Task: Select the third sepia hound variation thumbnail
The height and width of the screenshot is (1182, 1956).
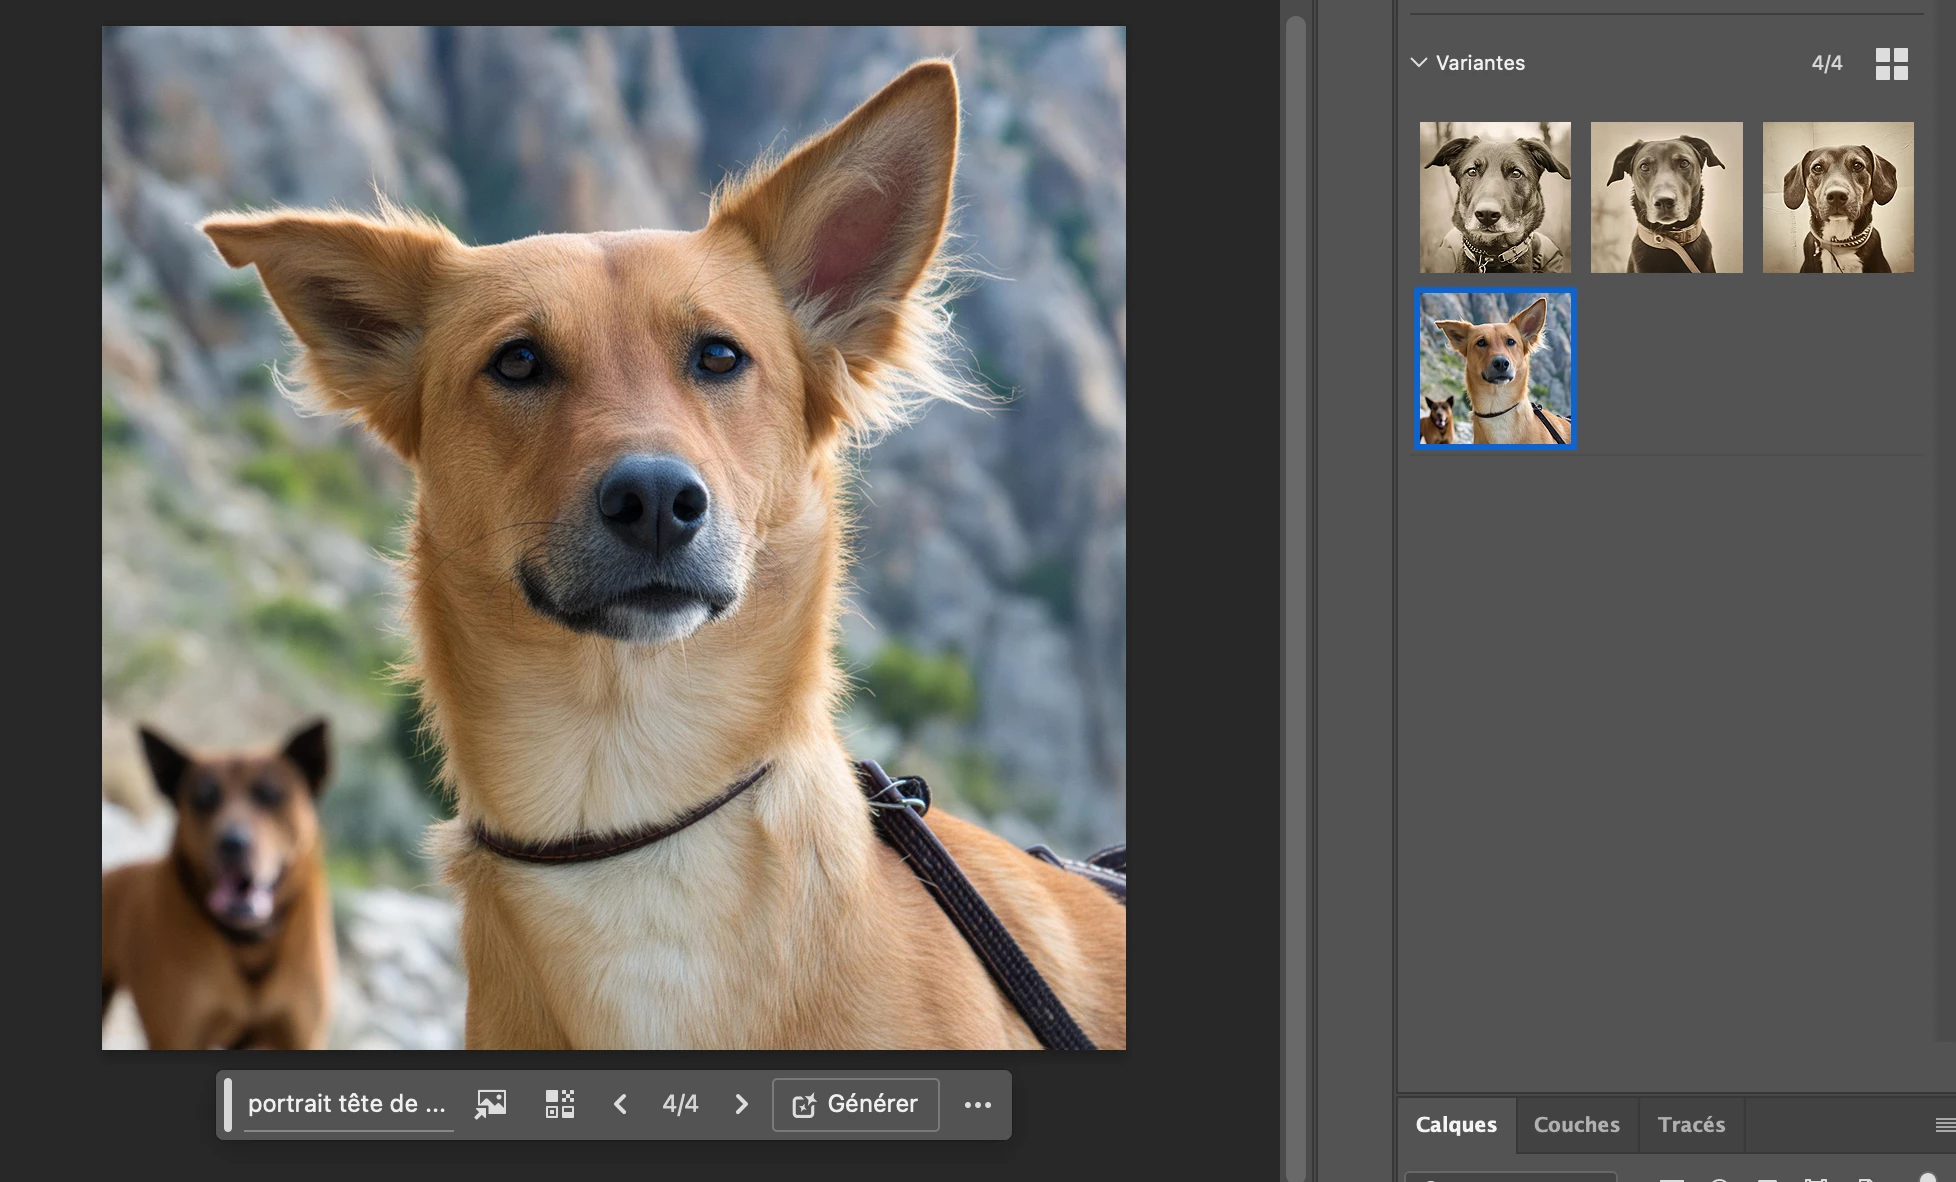Action: [1838, 197]
